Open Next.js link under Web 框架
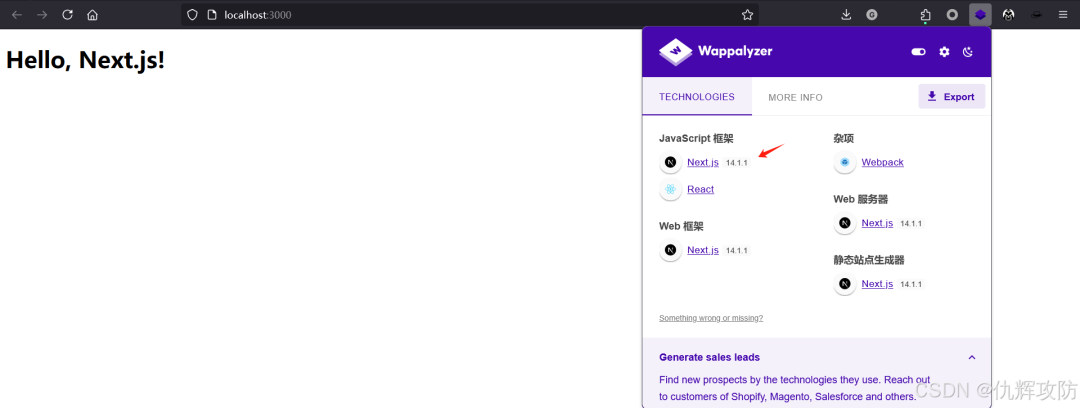 point(703,250)
